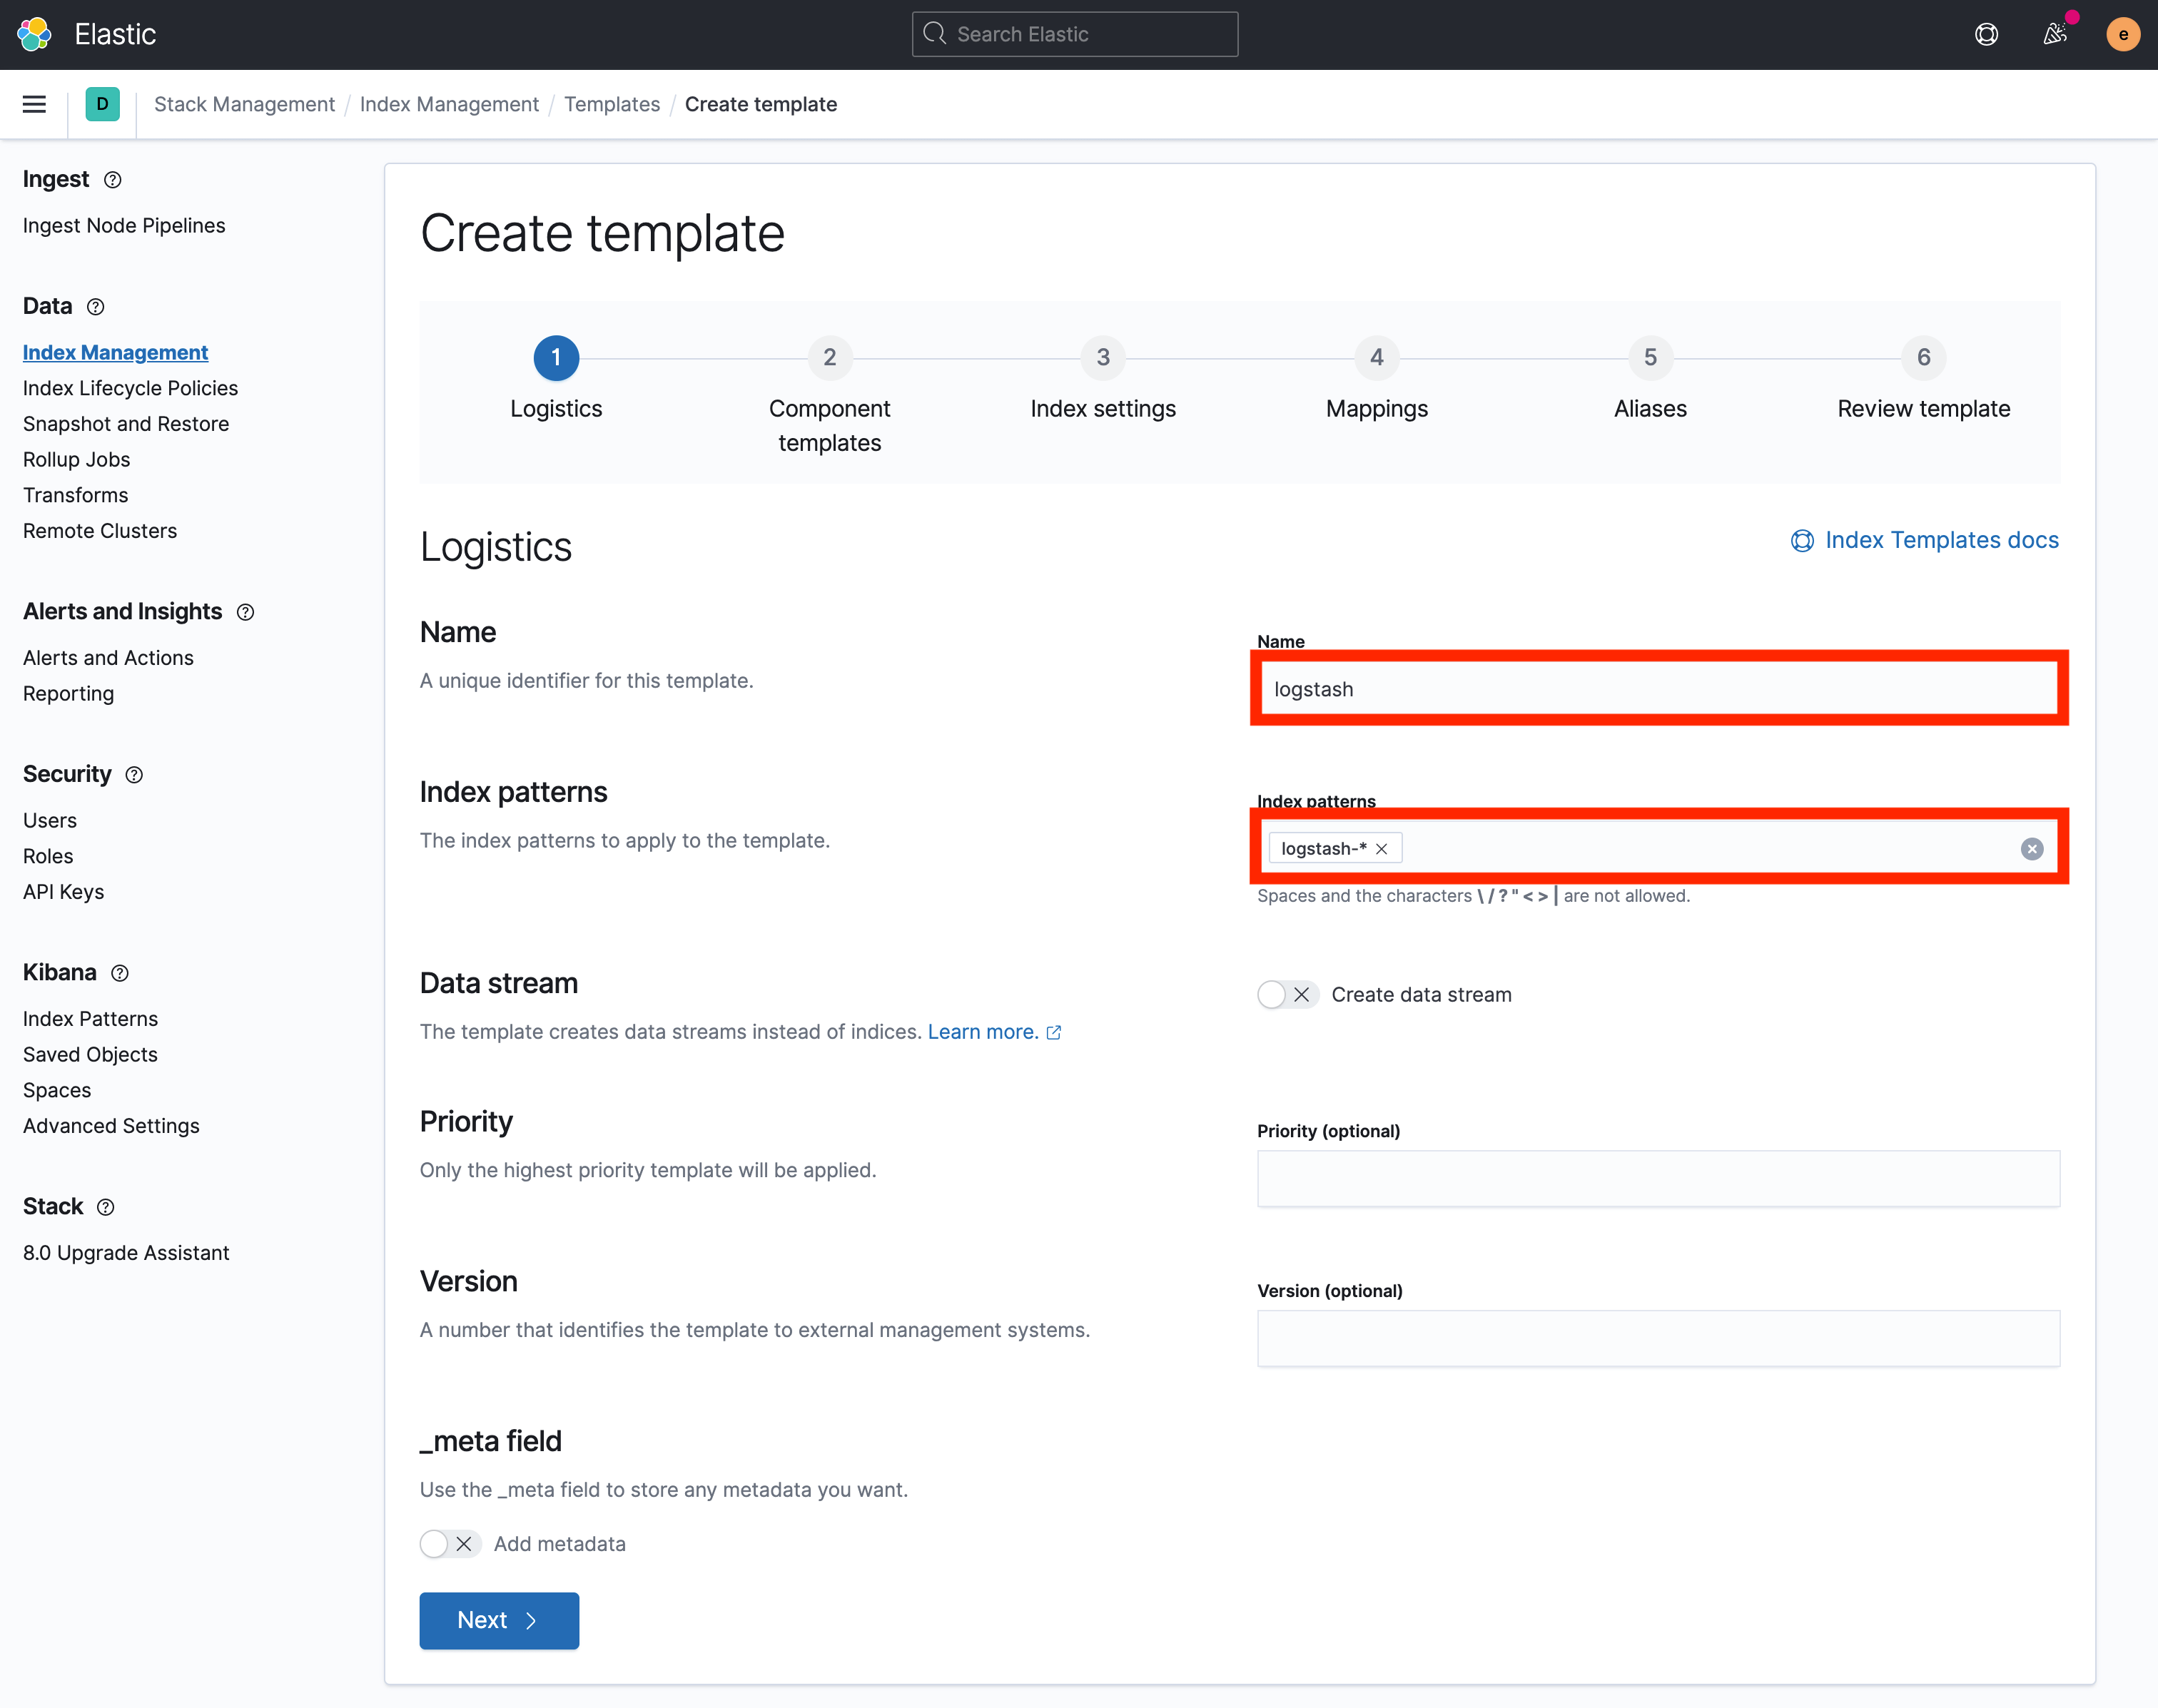Open Advanced Settings
2158x1708 pixels.
point(111,1126)
